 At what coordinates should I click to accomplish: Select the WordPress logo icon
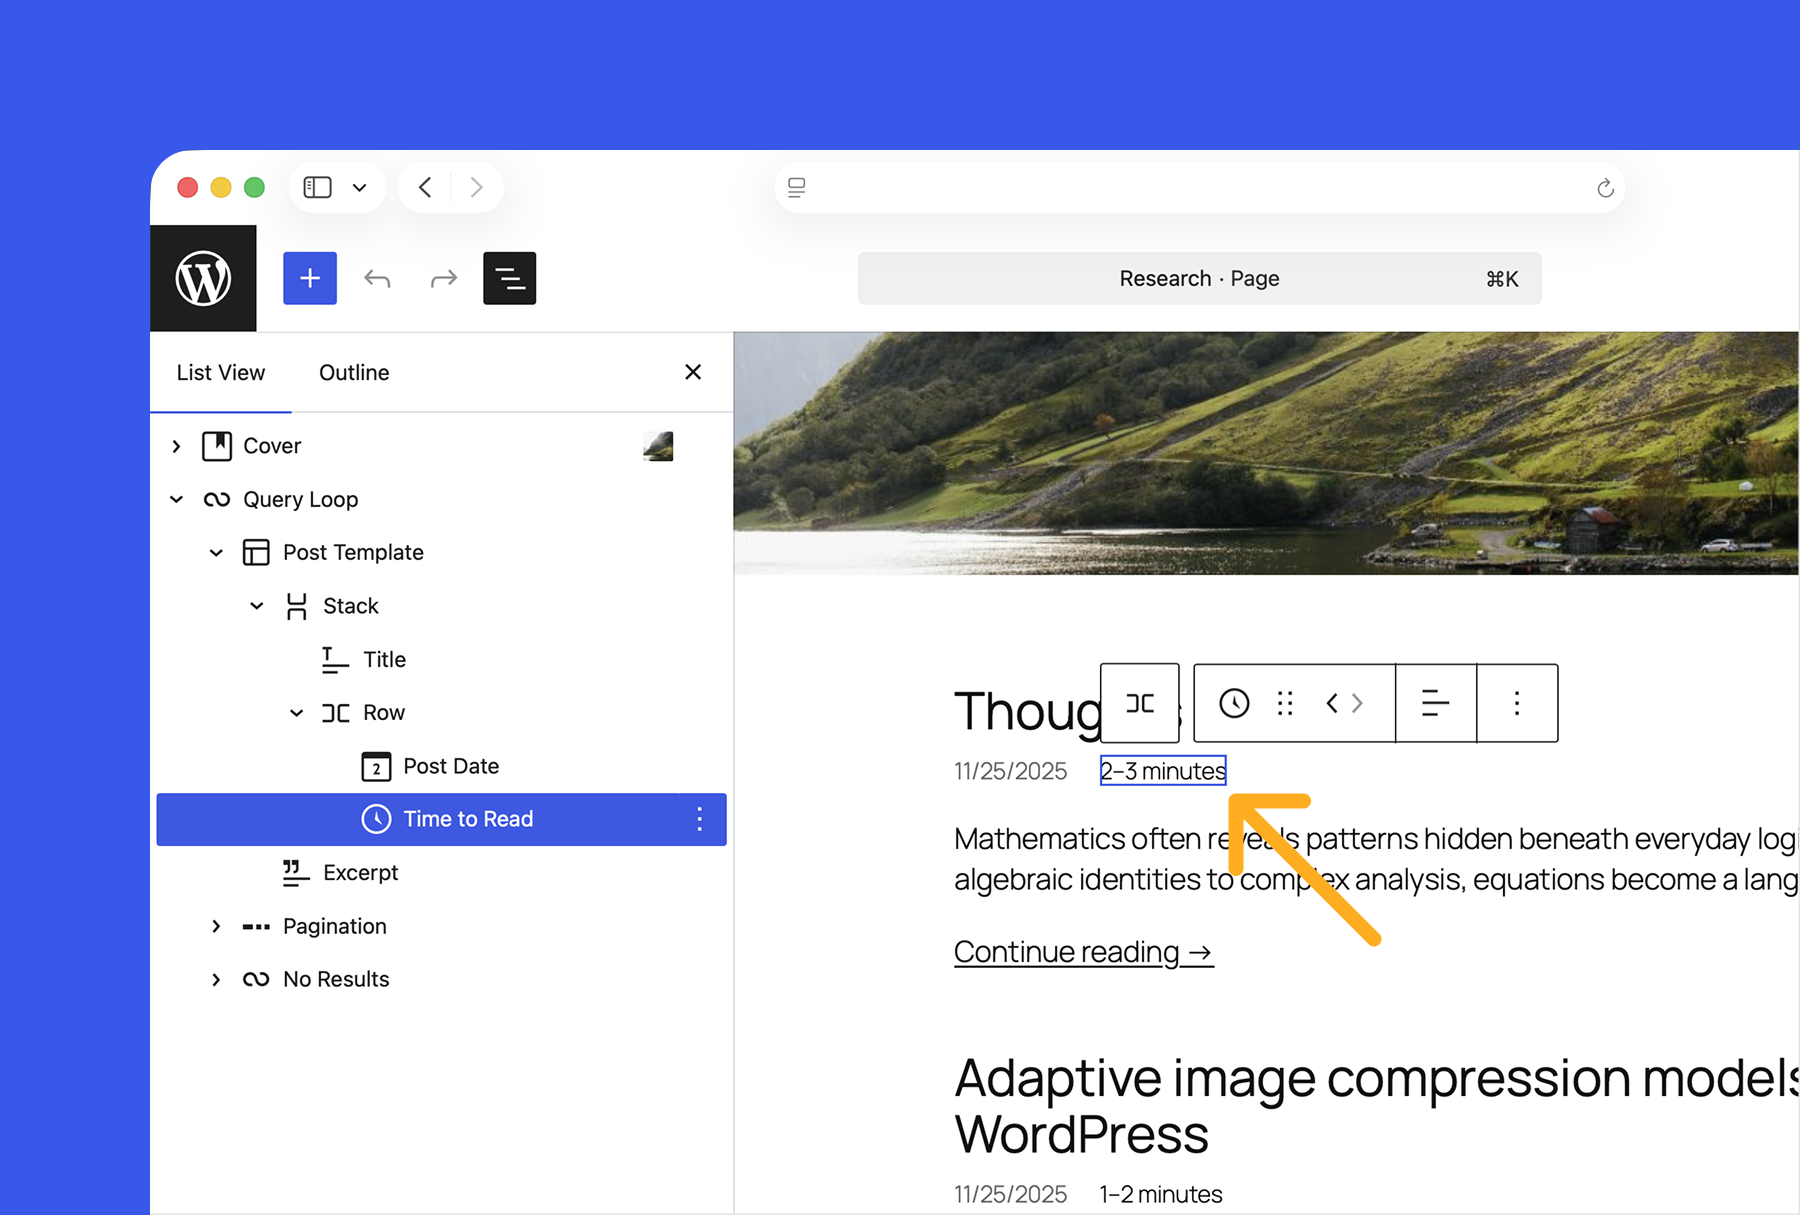coord(203,278)
